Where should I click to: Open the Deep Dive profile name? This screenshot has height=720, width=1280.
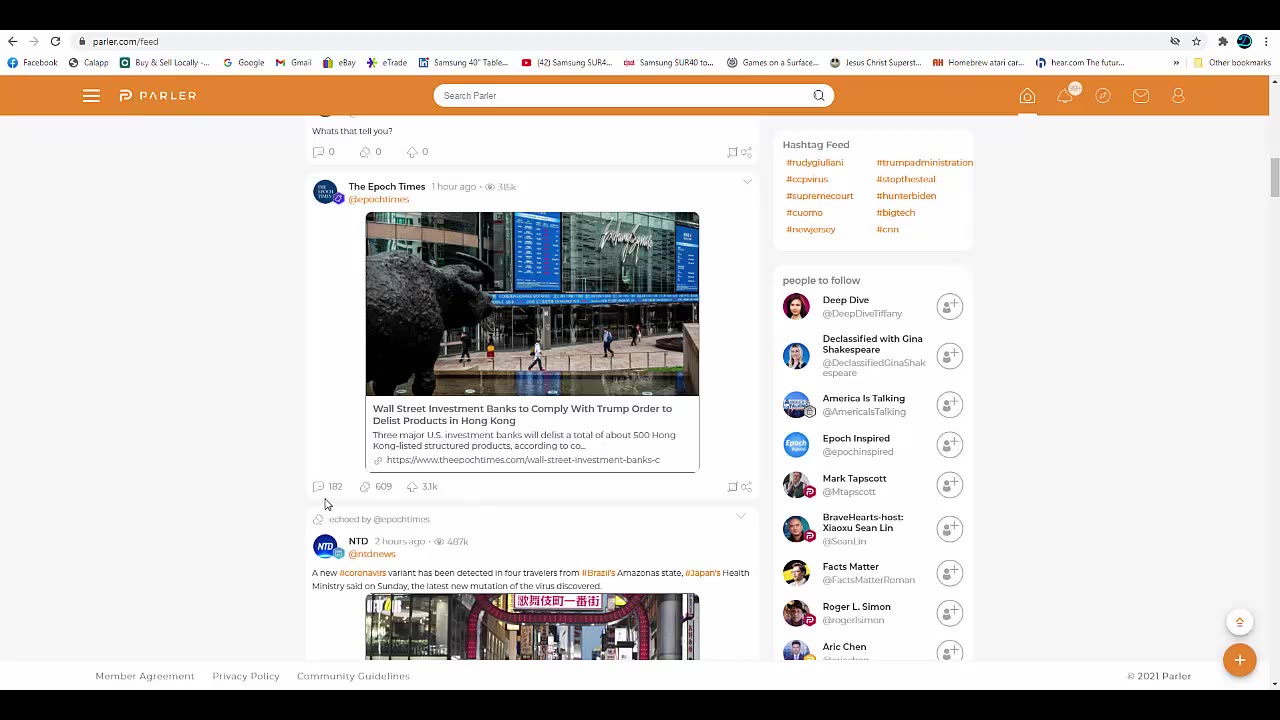pyautogui.click(x=845, y=300)
